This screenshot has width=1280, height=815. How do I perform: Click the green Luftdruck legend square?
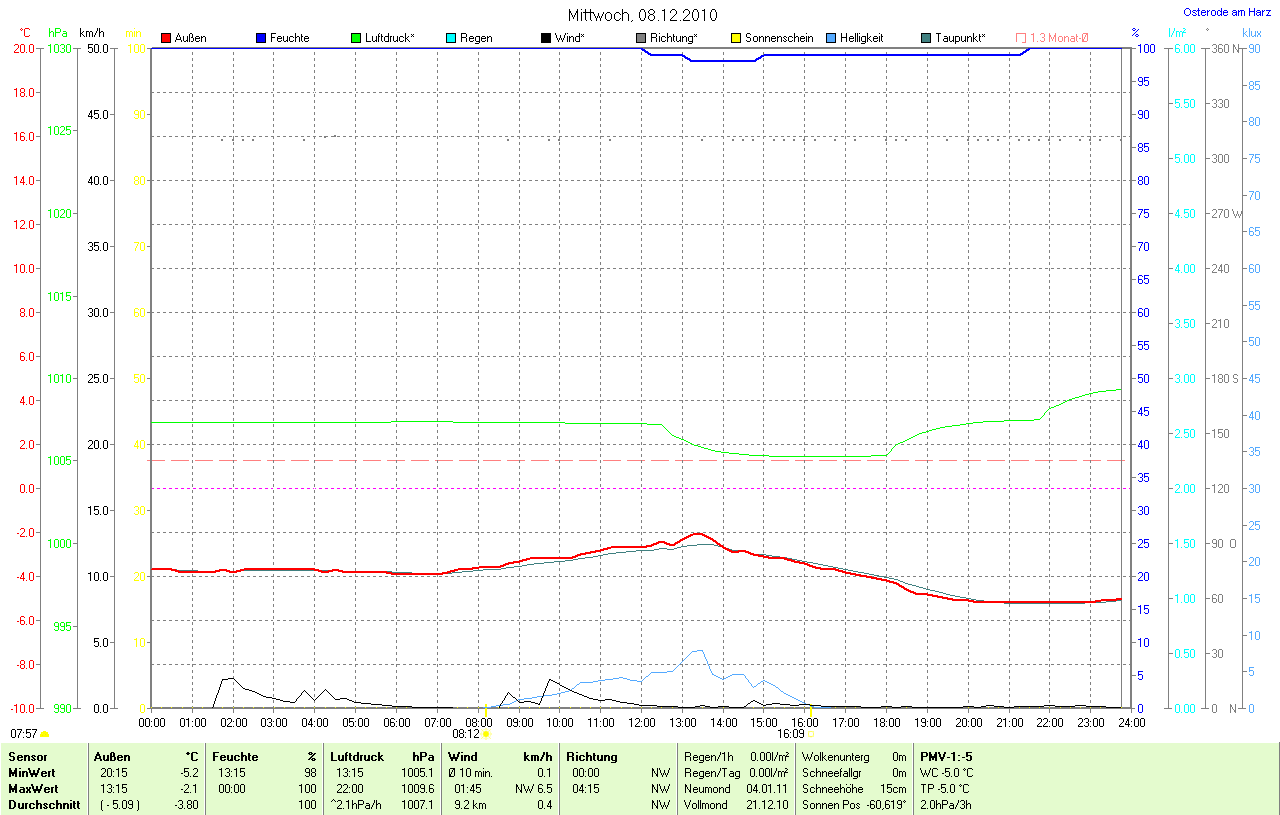[x=356, y=38]
